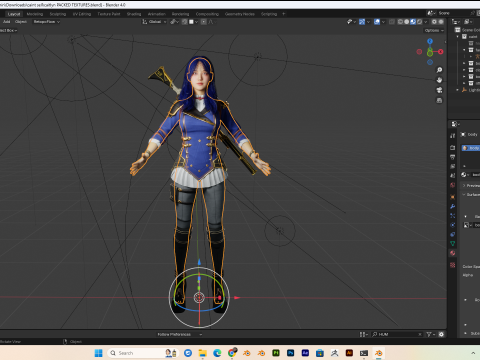This screenshot has width=480, height=360.
Task: Toggle snapping magnet icon
Action: coord(184,22)
